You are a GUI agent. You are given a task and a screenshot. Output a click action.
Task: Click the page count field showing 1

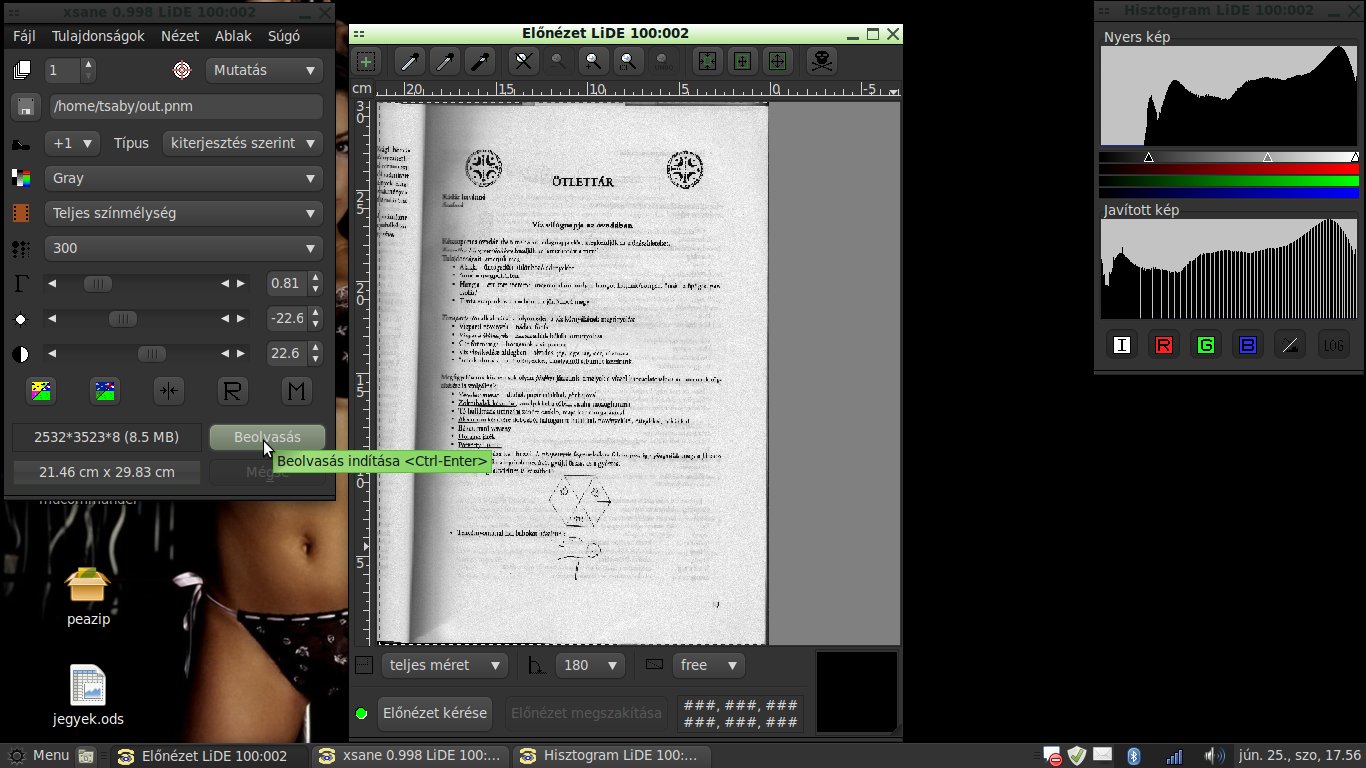(x=62, y=70)
